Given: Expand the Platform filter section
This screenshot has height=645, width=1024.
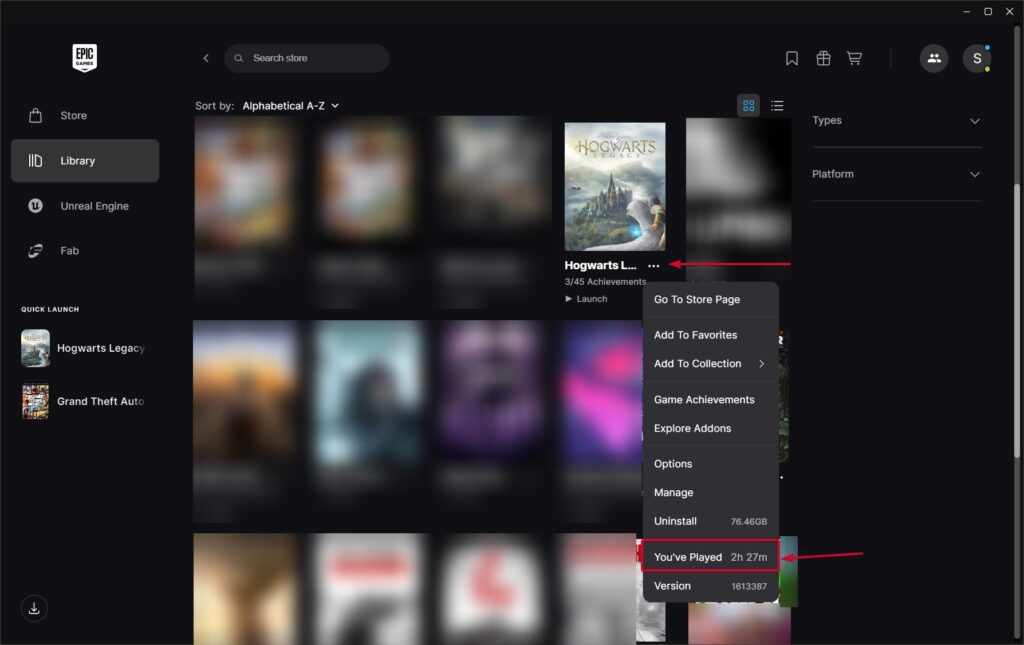Looking at the screenshot, I should pos(896,174).
